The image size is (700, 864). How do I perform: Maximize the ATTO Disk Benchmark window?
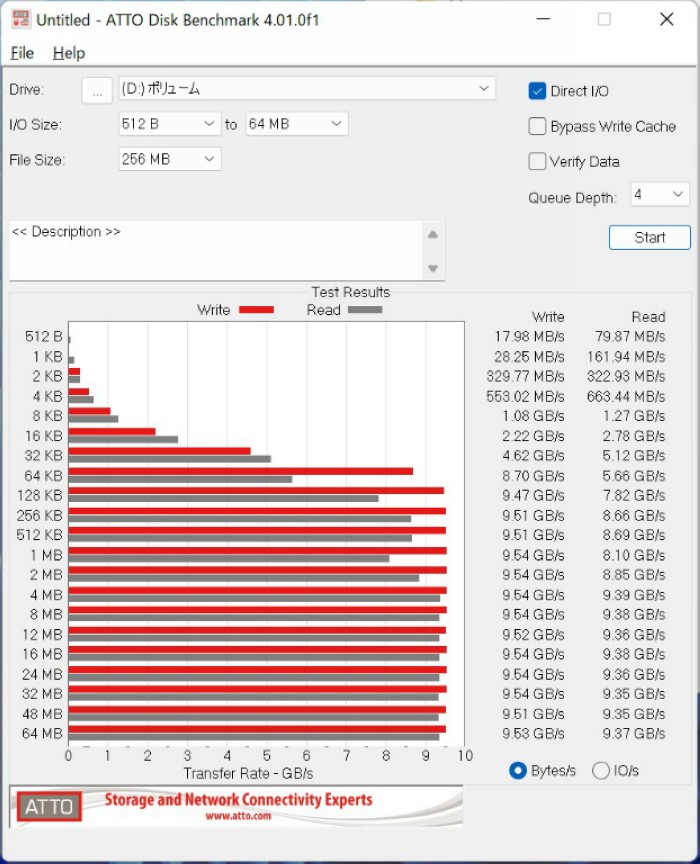604,19
